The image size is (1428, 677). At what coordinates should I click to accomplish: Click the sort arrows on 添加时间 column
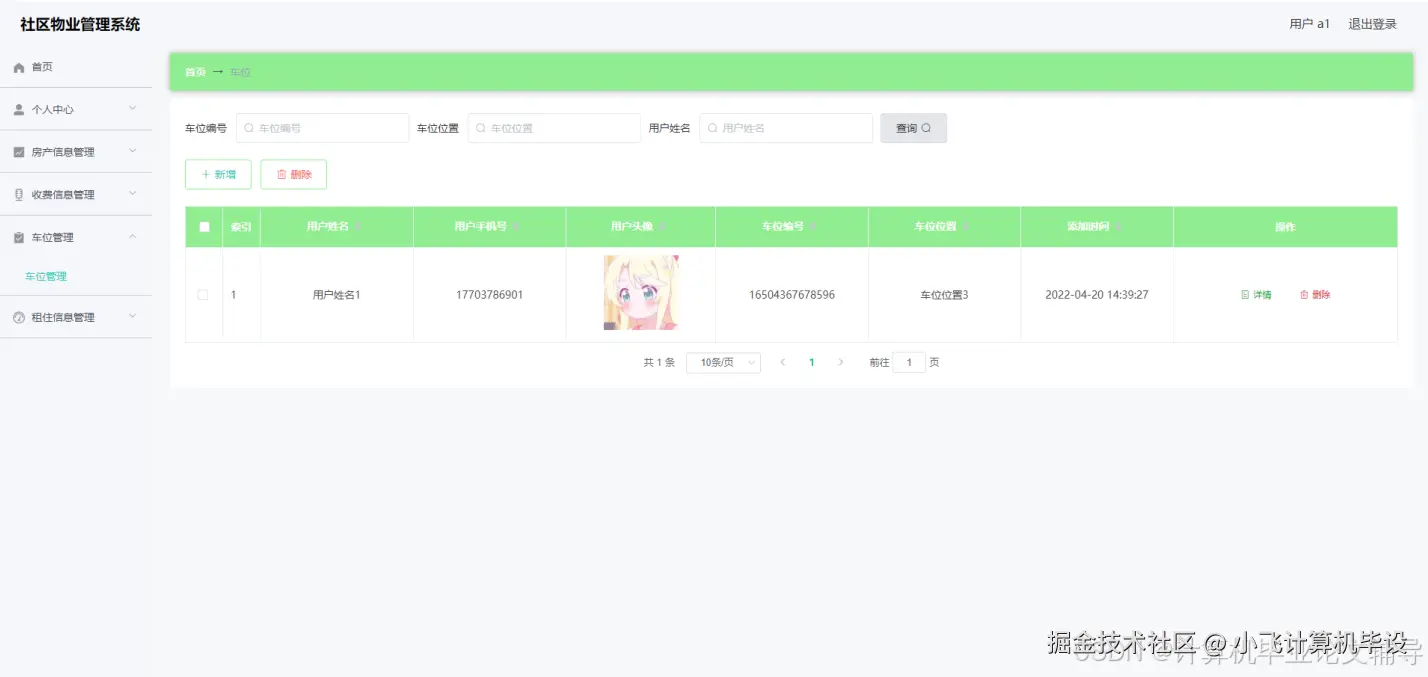1119,227
